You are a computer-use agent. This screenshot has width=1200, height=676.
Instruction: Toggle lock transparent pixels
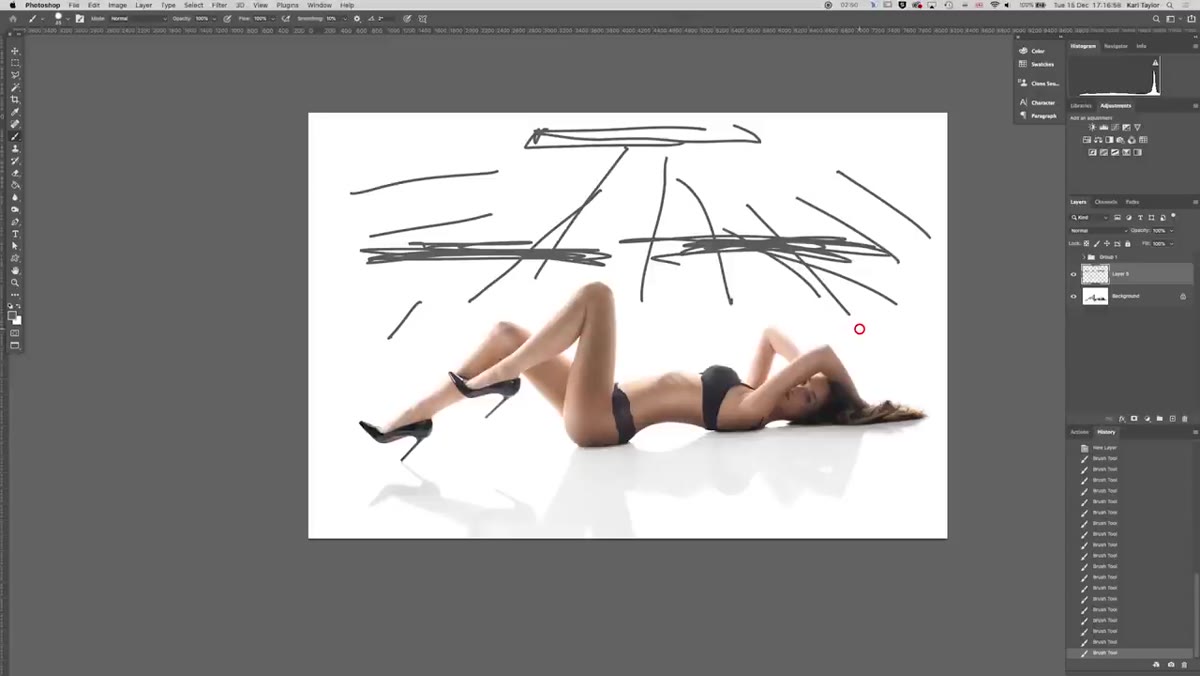1087,243
